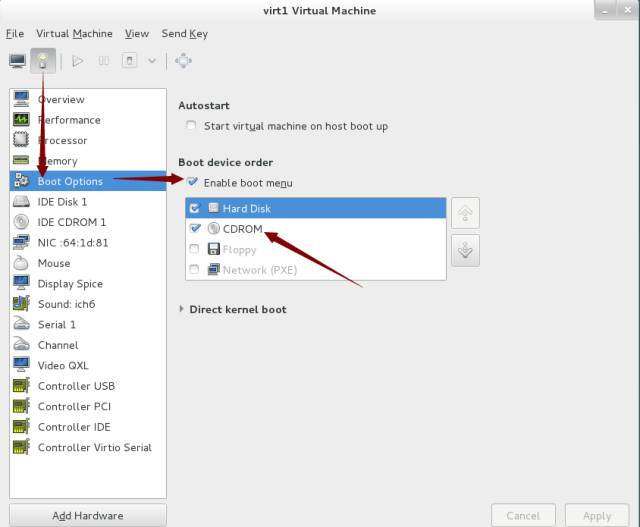Uncheck Hard Disk boot device

pos(195,208)
